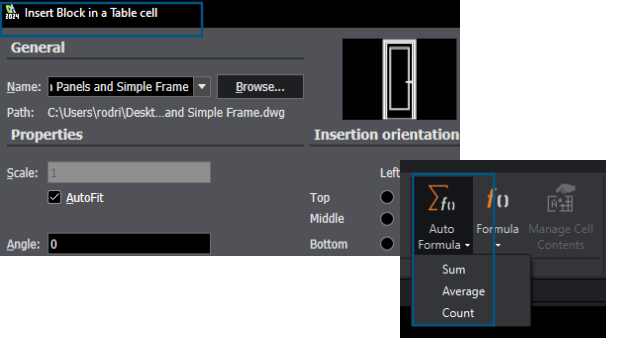Click the 2024 app icon in title bar
The height and width of the screenshot is (360, 640).
[x=12, y=12]
